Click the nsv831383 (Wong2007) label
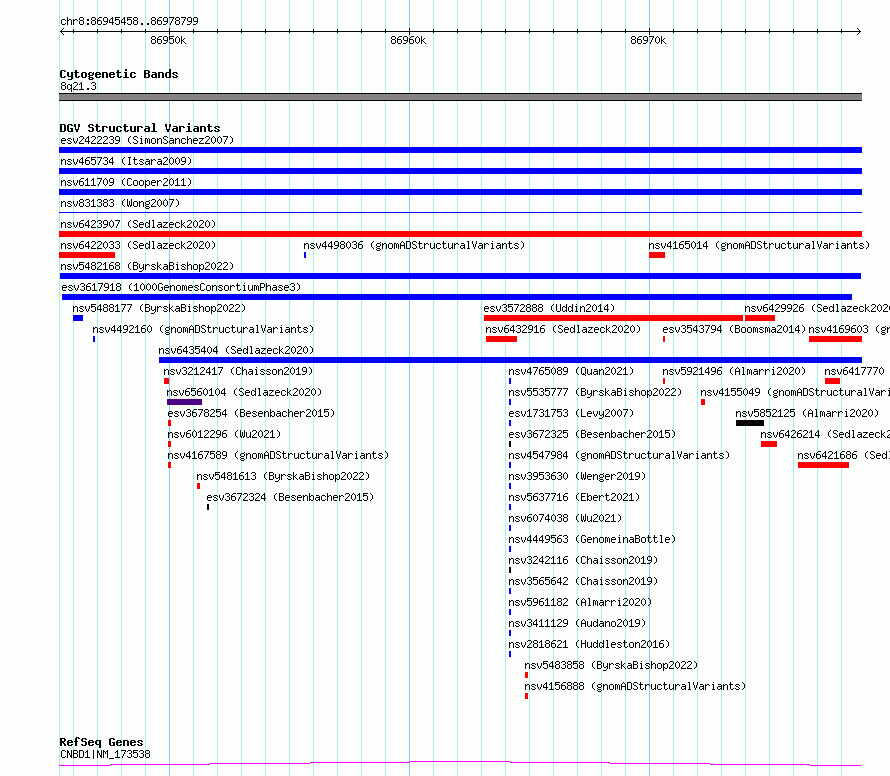 [x=120, y=203]
